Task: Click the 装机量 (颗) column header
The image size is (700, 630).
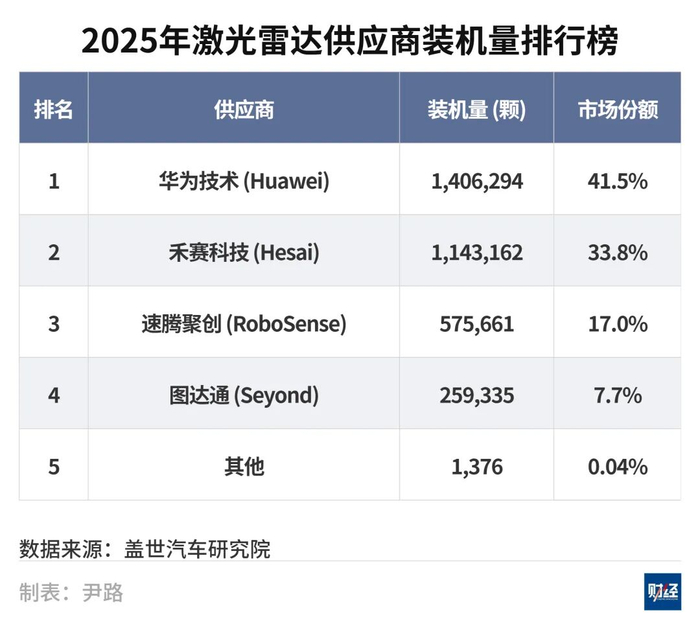Action: 476,110
